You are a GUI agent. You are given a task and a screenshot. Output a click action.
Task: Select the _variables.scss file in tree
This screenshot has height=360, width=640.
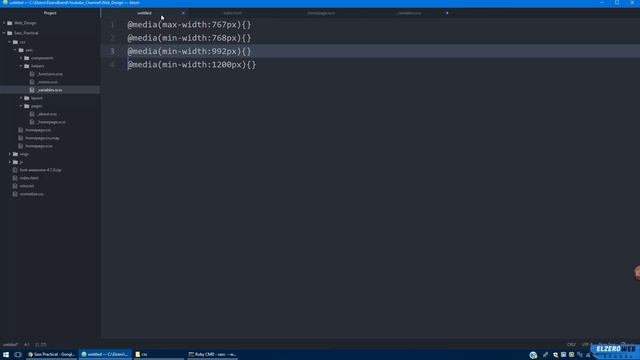(x=50, y=90)
